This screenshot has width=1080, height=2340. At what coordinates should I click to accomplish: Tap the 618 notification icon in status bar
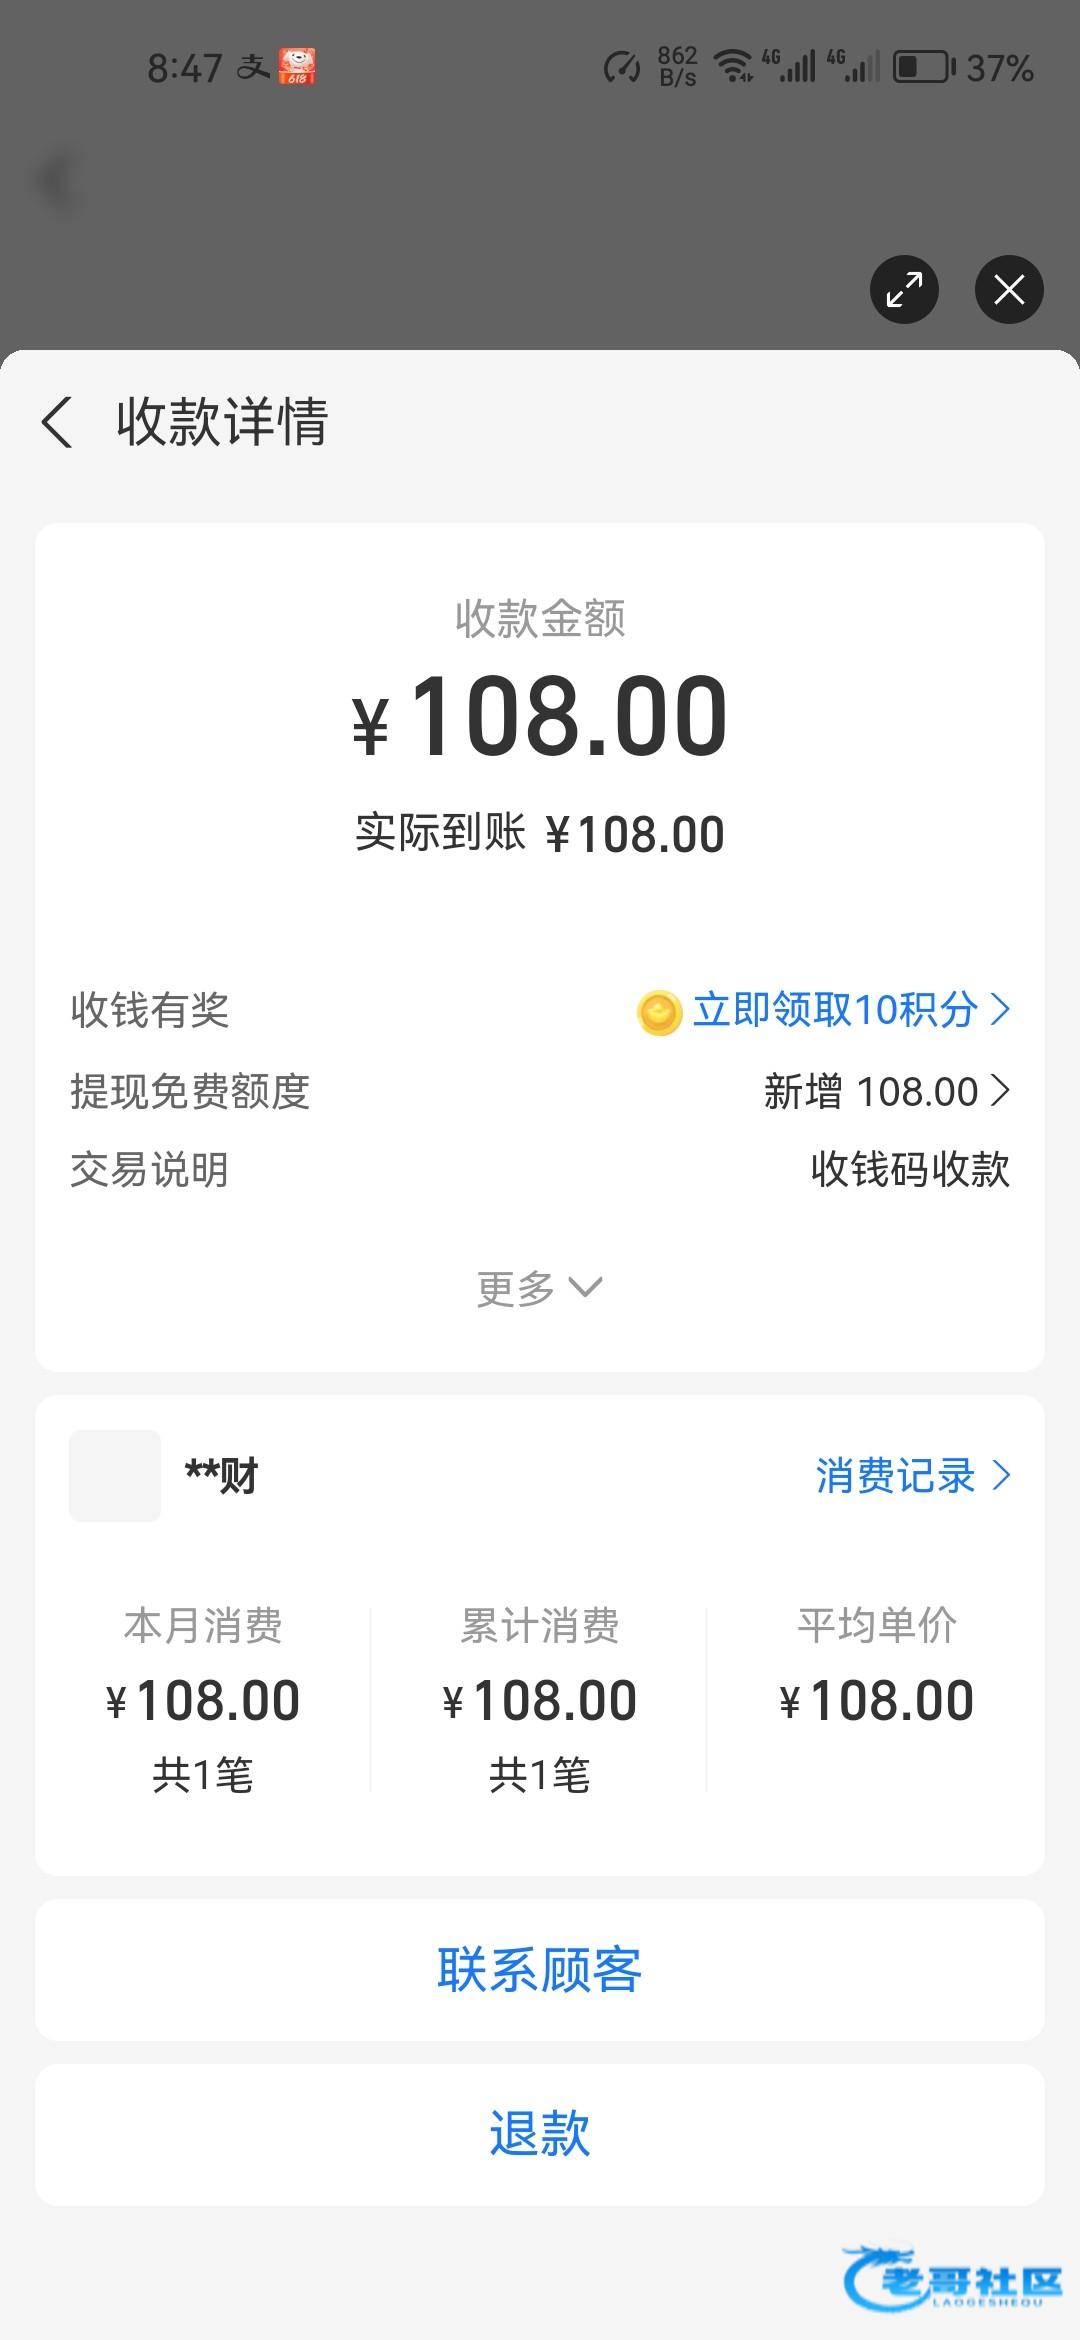coord(297,67)
